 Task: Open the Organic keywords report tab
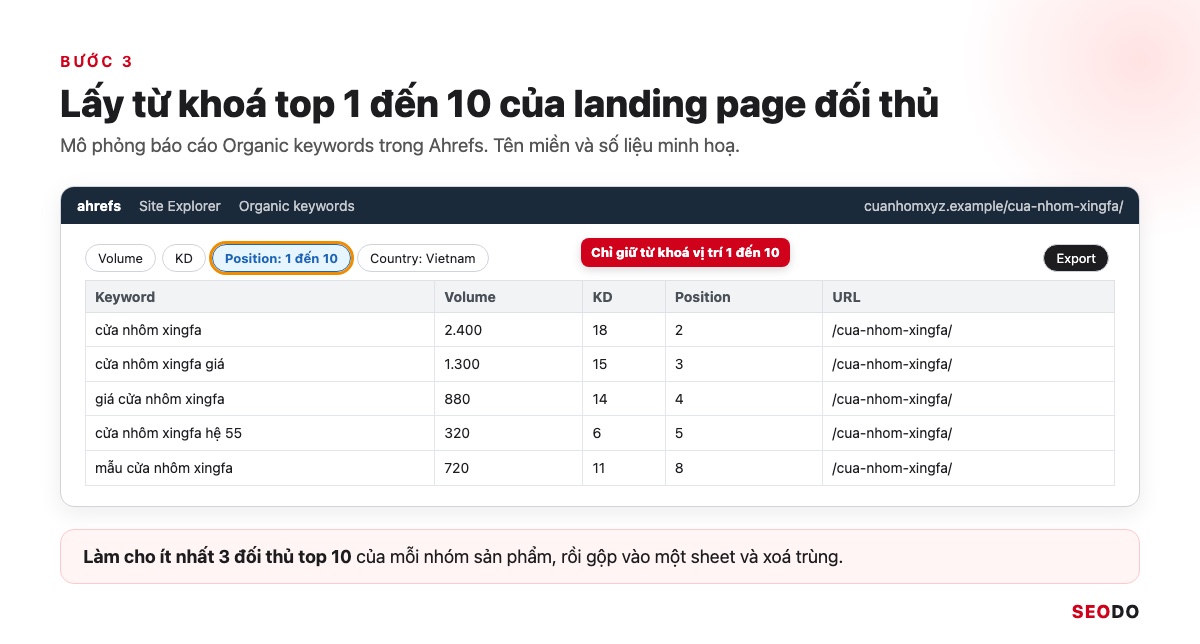(x=297, y=206)
